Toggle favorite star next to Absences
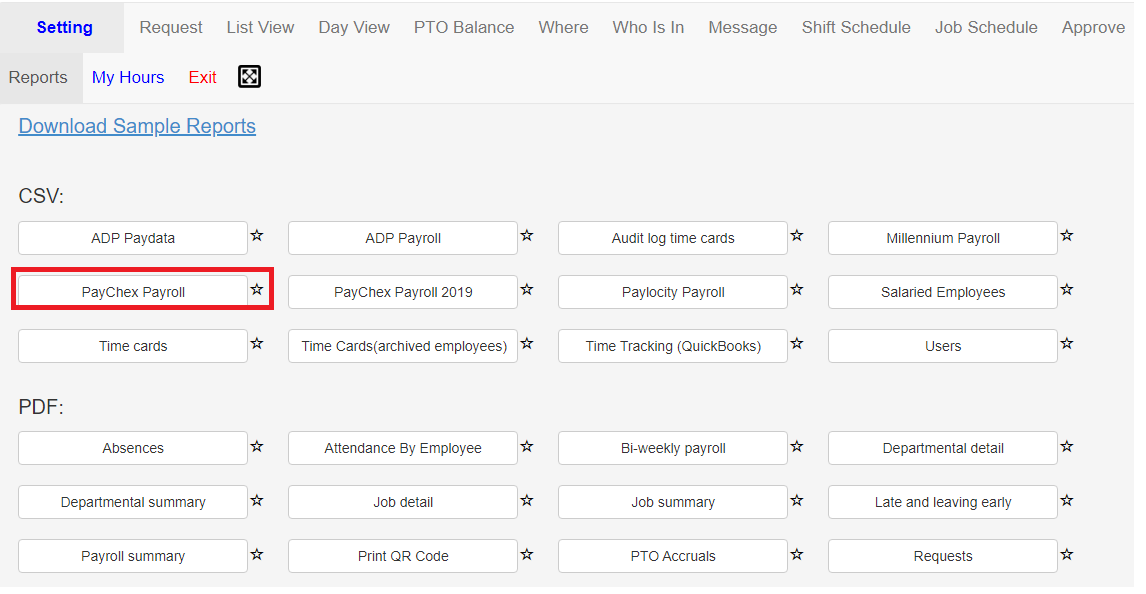The width and height of the screenshot is (1146, 594). [257, 446]
